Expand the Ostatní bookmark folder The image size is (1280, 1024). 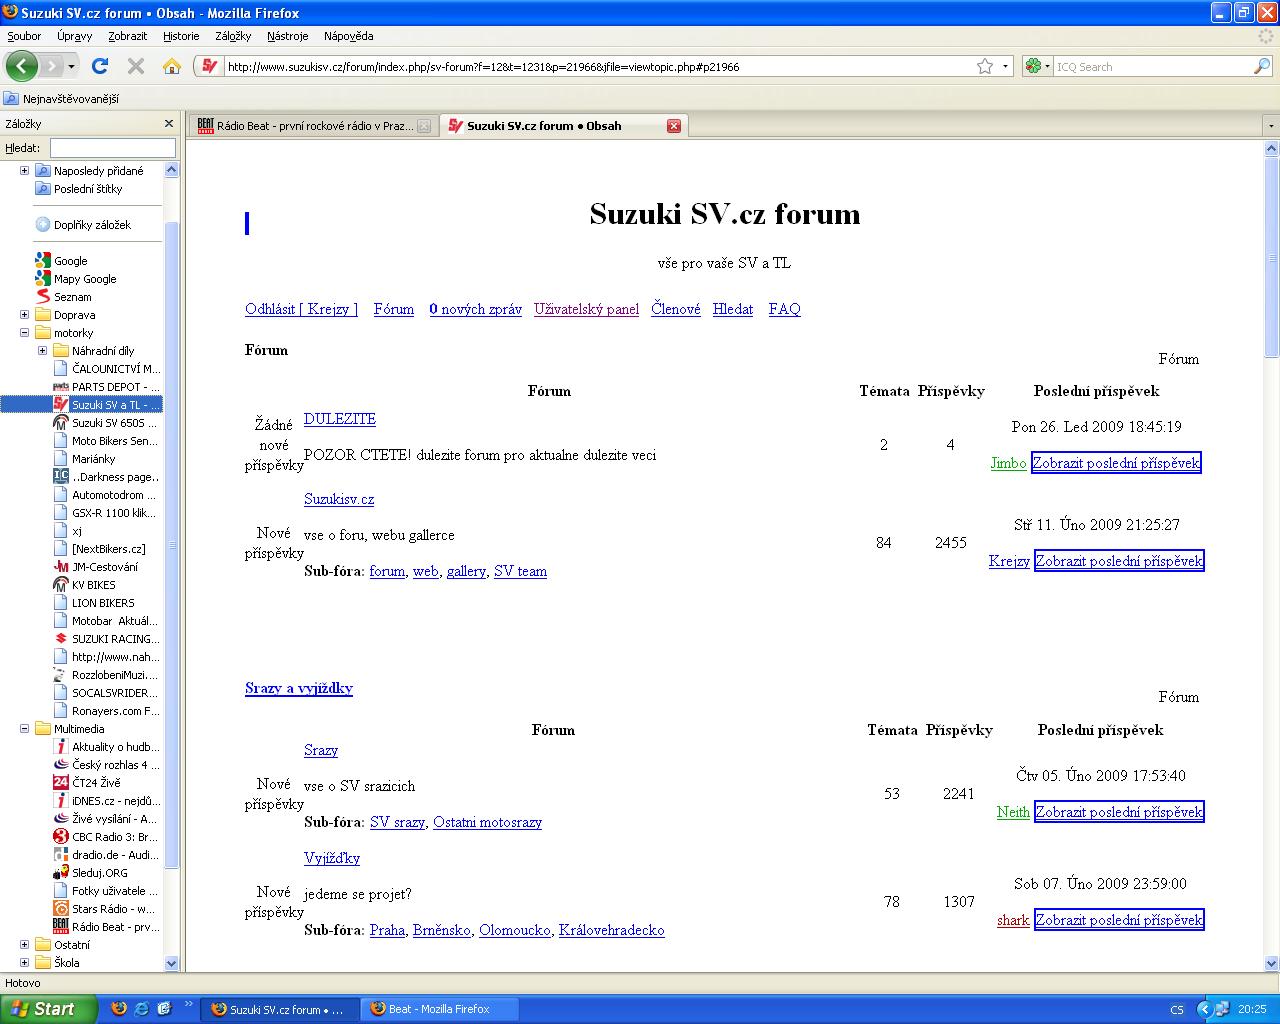tap(24, 945)
